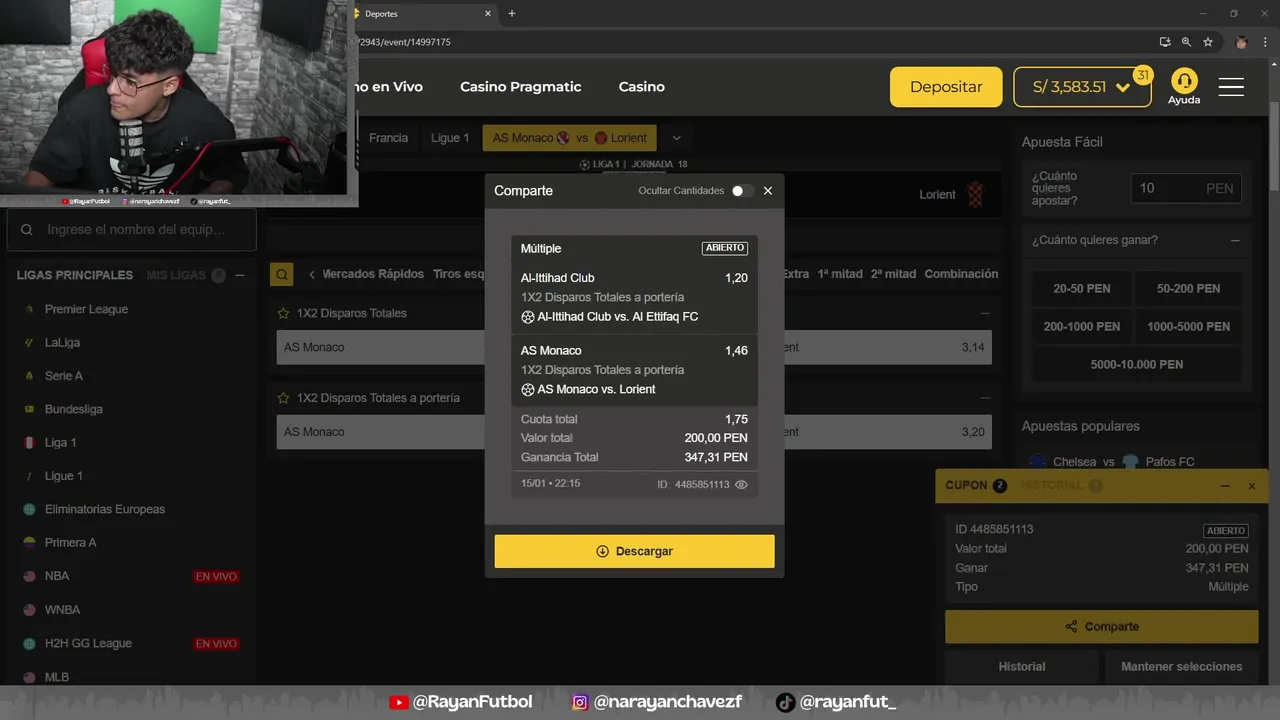This screenshot has height=720, width=1280.
Task: Open MLB in the sidebar
Action: click(57, 677)
